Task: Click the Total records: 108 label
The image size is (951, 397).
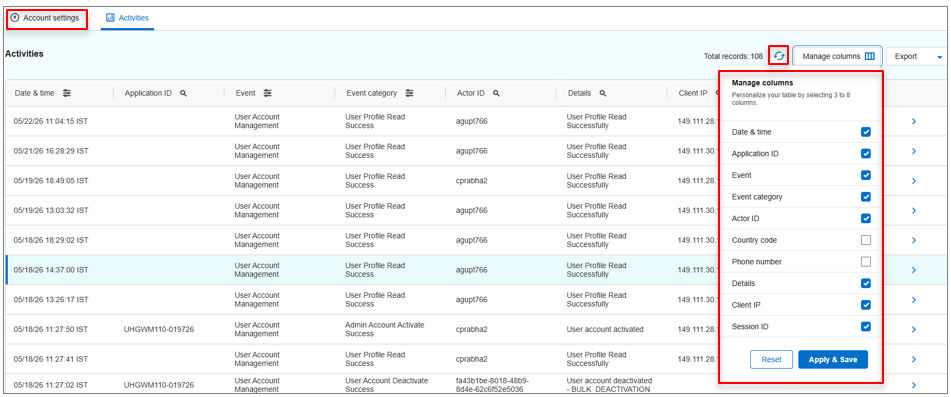Action: (x=733, y=56)
